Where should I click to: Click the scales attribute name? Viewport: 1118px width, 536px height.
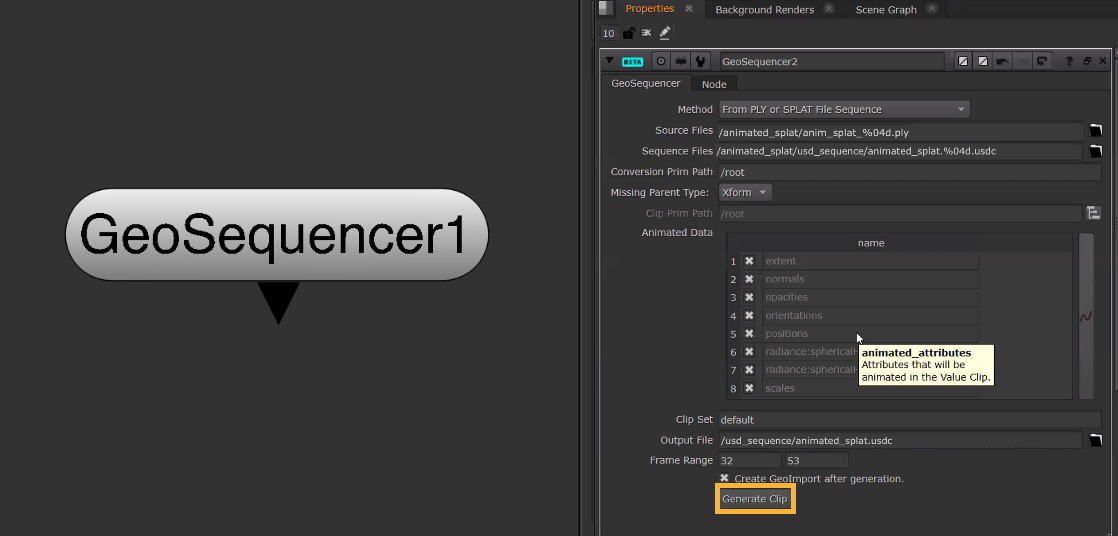pos(779,388)
